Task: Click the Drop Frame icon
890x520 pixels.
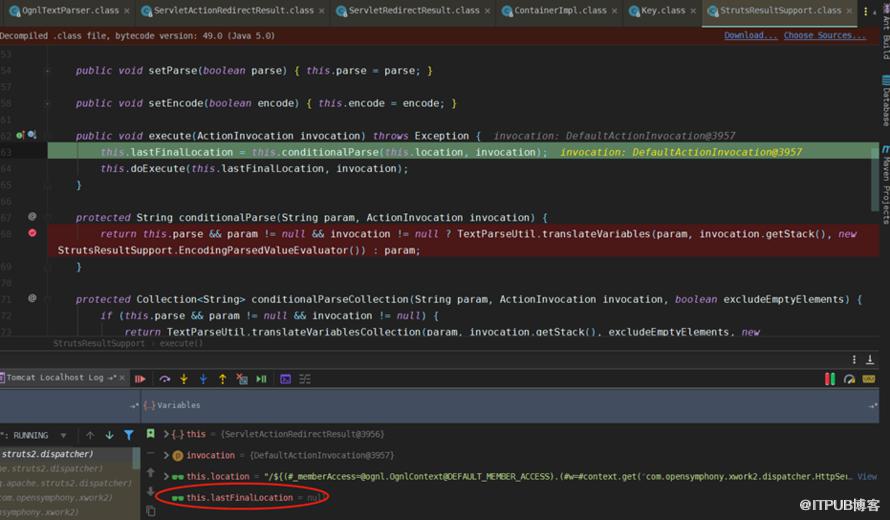Action: coord(242,379)
